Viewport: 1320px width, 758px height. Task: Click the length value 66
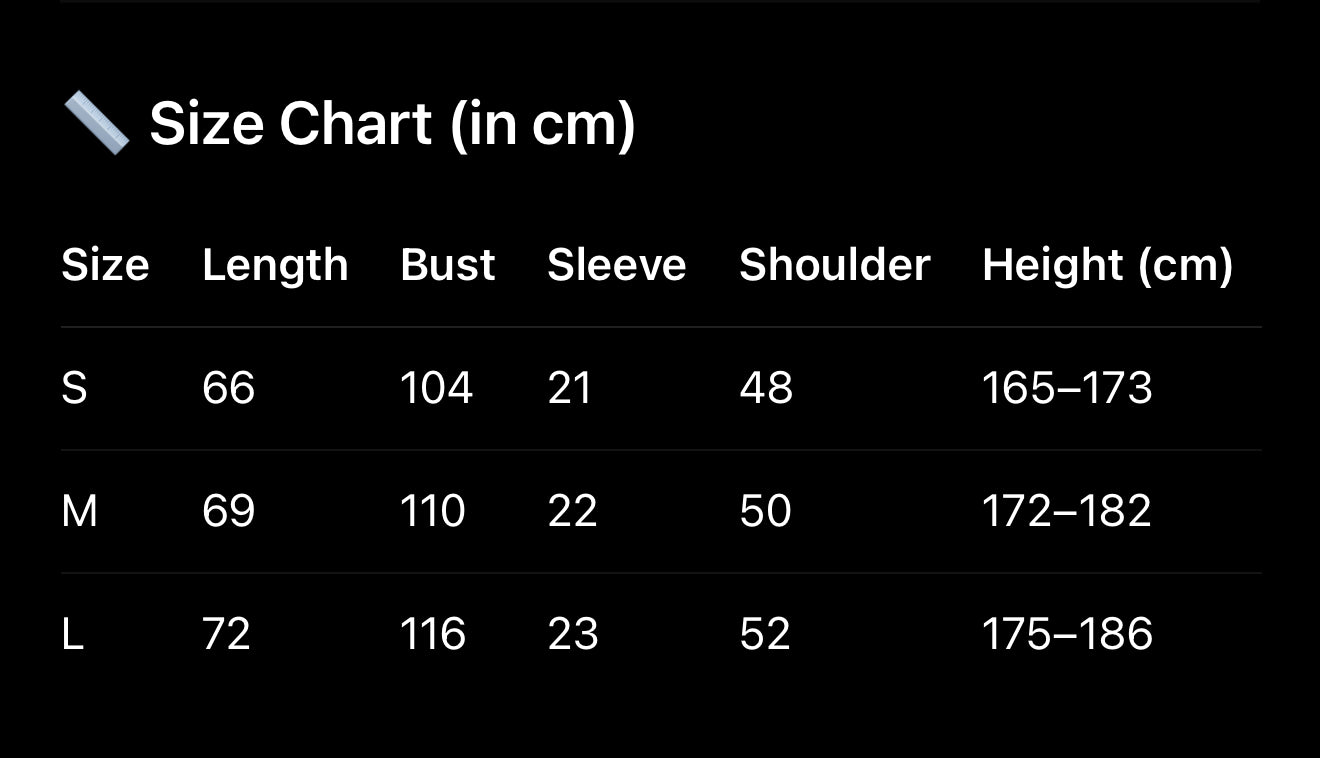click(229, 388)
